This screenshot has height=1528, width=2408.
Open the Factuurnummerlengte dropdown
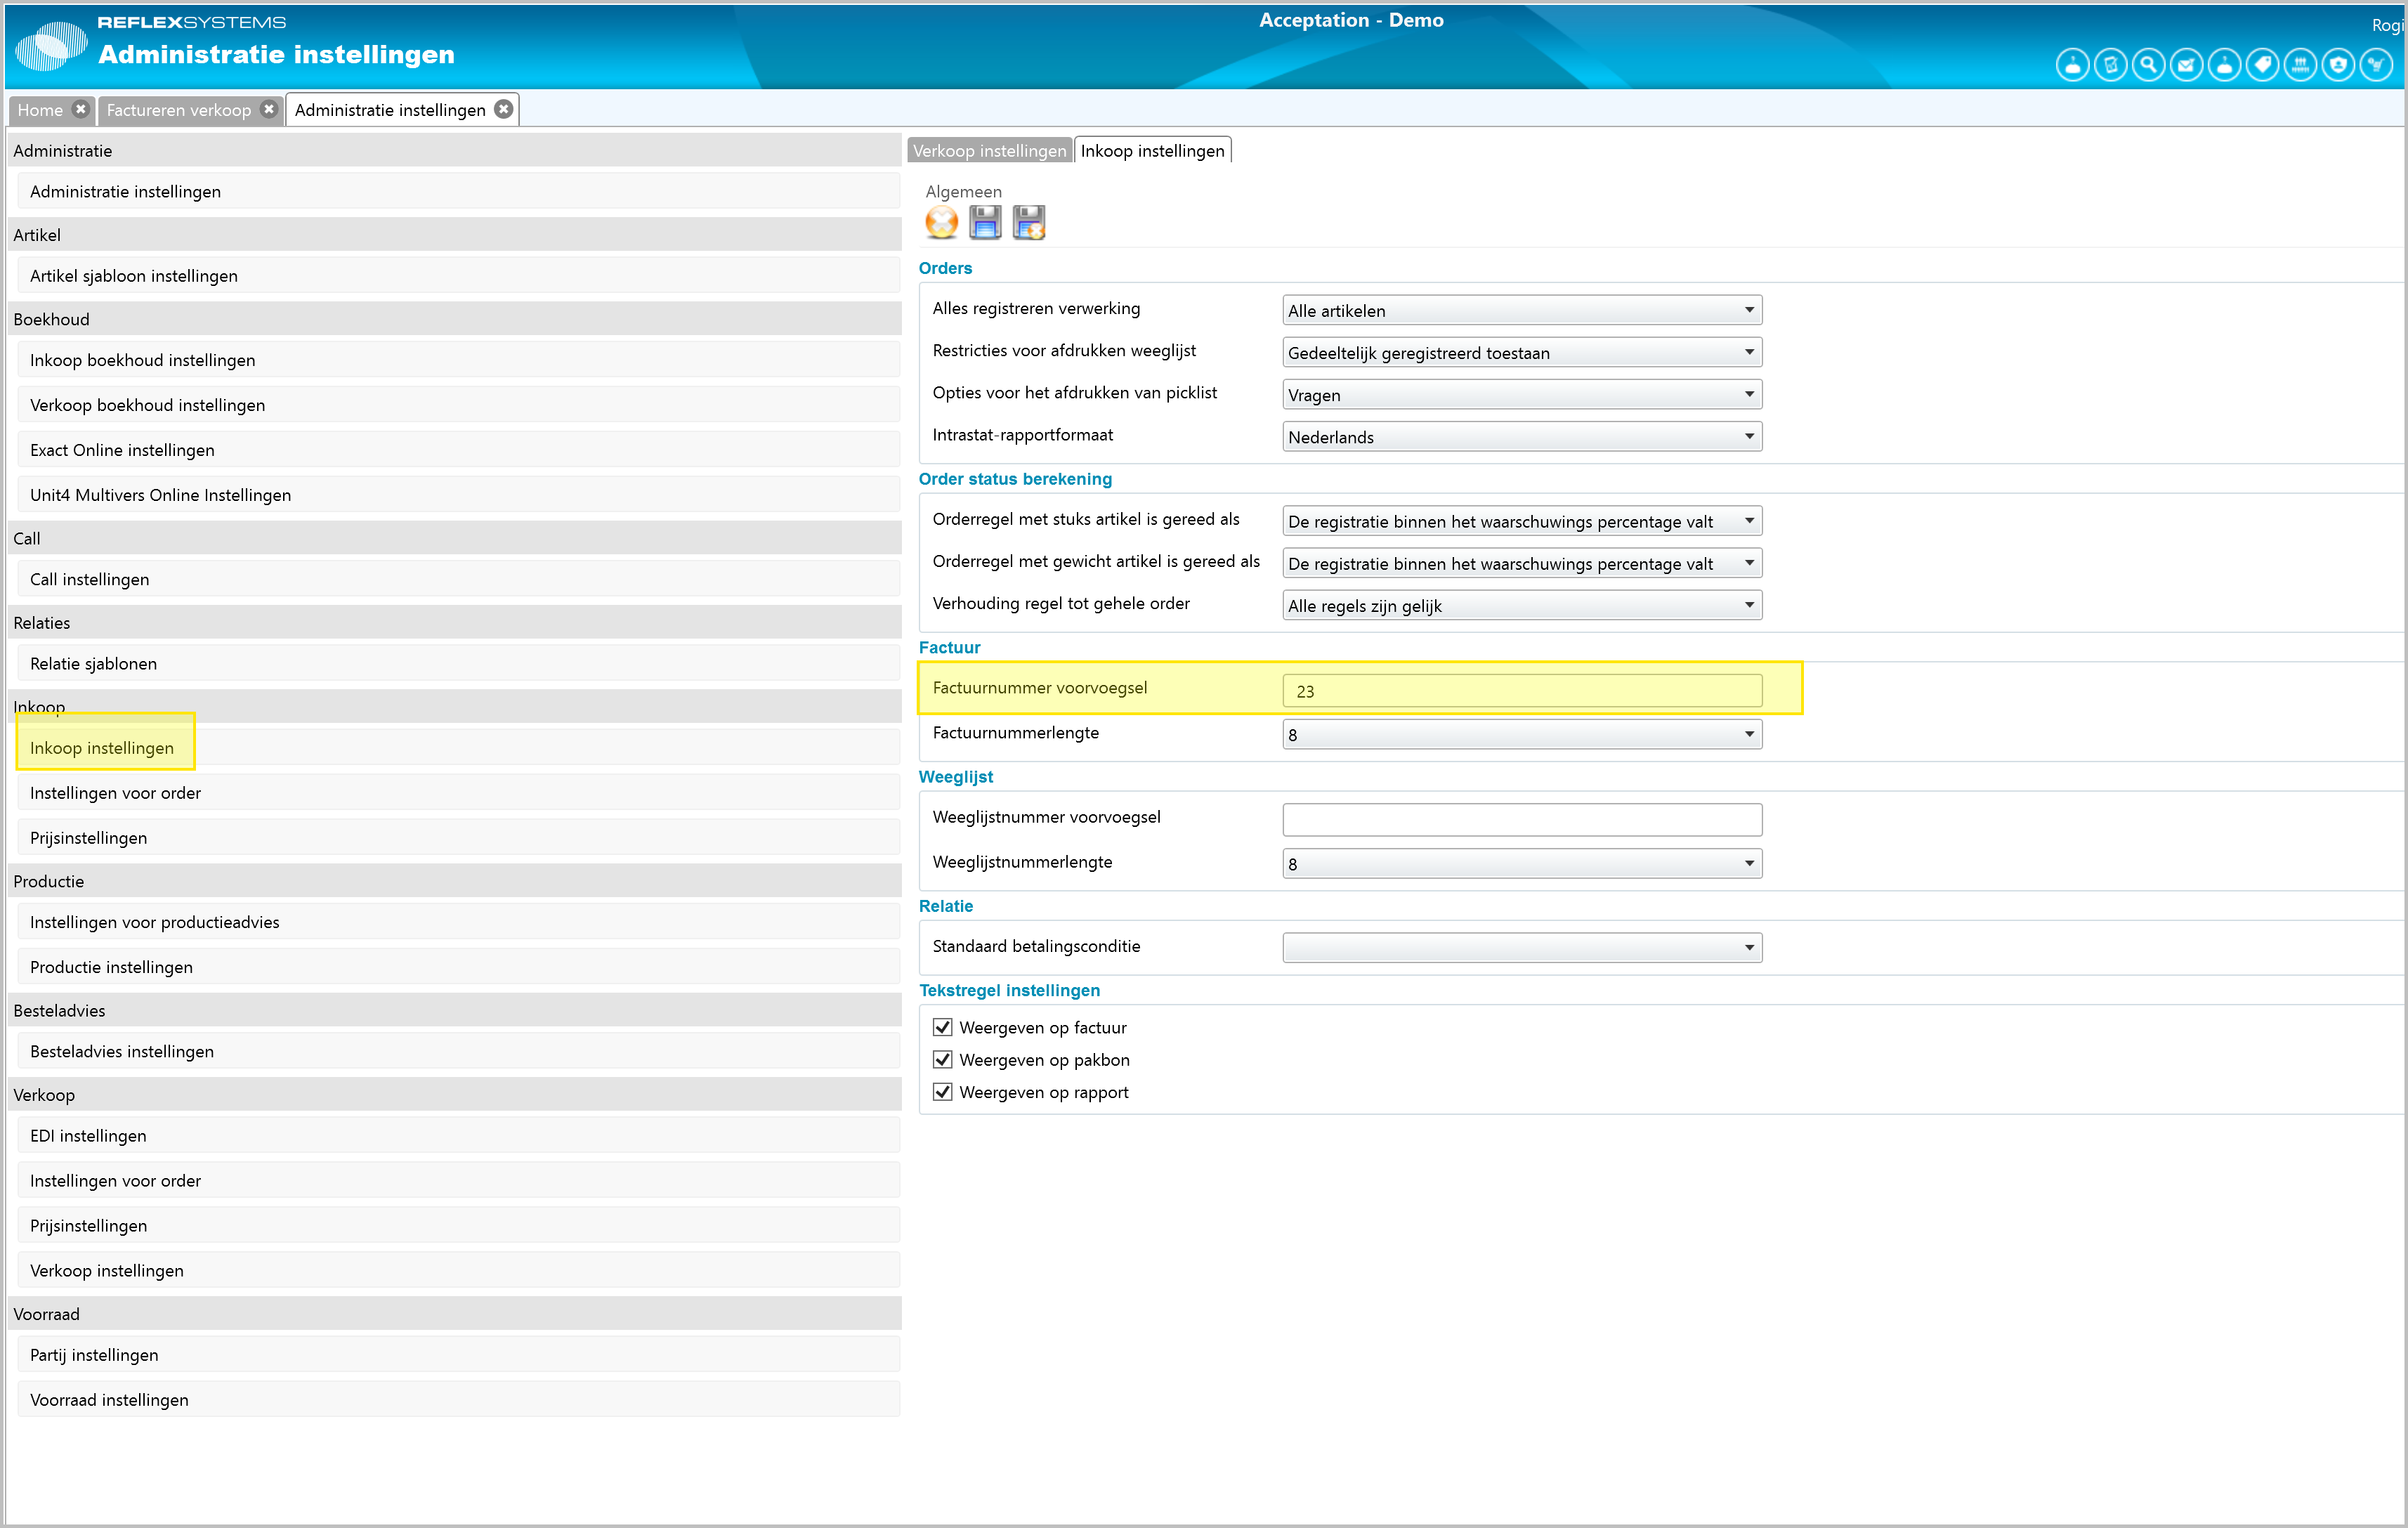tap(1521, 735)
